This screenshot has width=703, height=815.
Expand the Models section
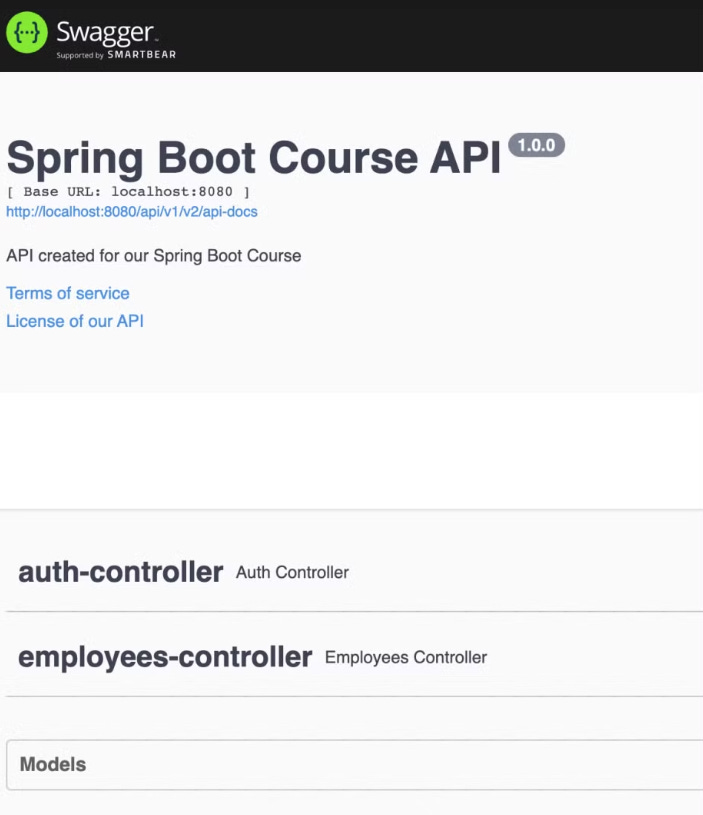tap(354, 765)
